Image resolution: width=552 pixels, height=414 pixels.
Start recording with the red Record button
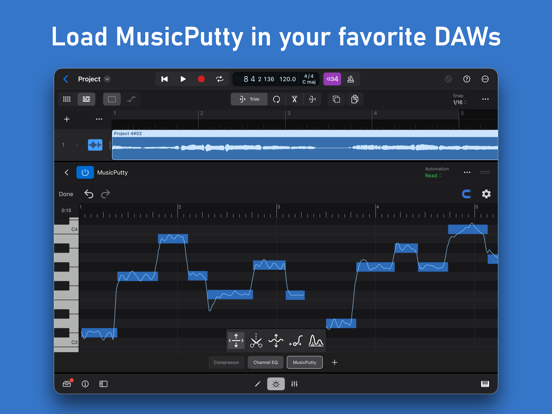pos(201,79)
